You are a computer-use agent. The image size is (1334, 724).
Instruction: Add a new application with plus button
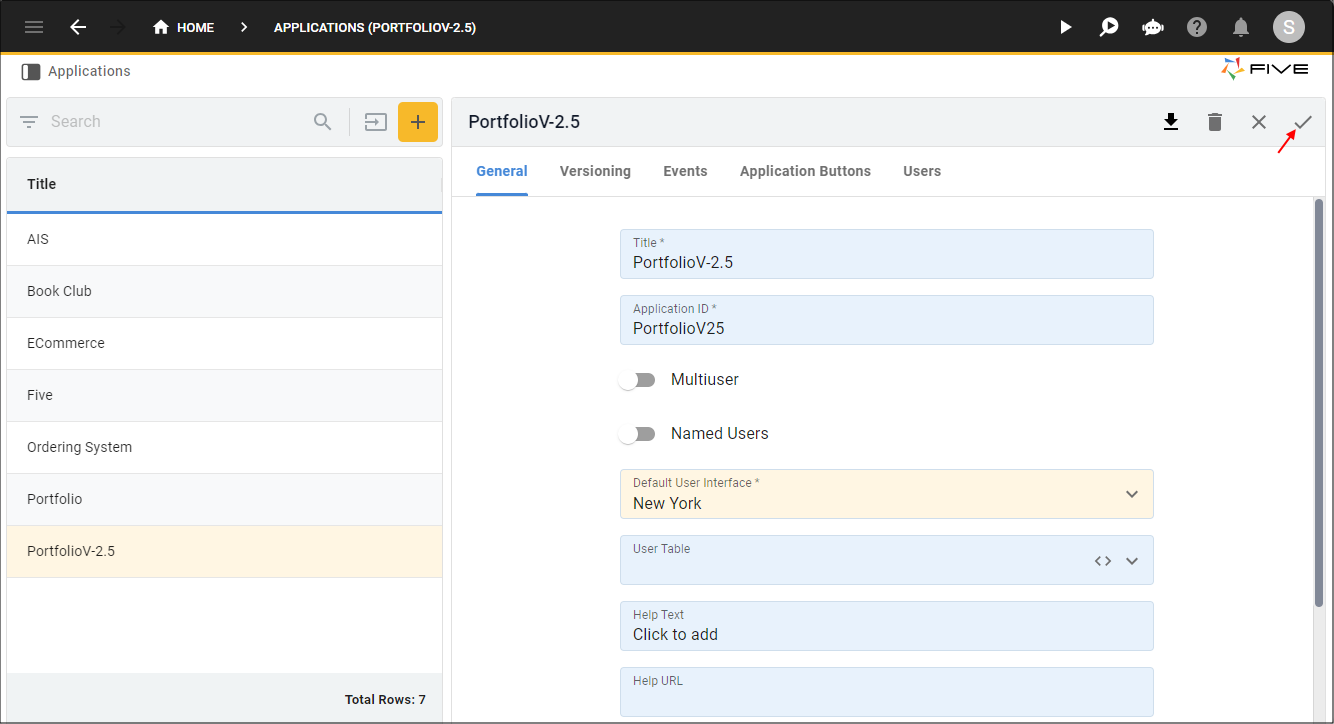coord(418,122)
